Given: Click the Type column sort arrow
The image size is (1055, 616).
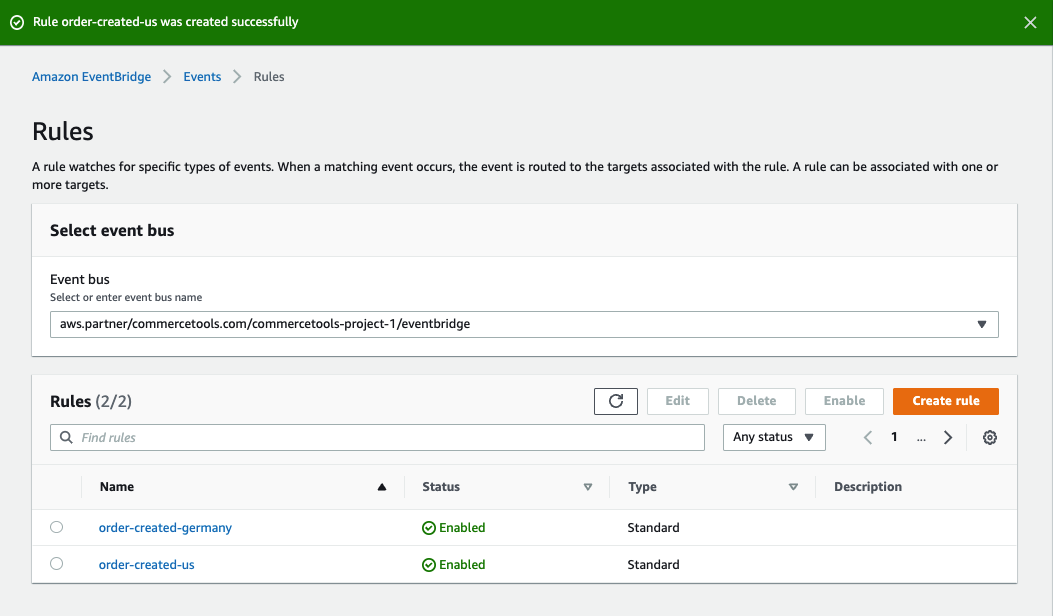Looking at the screenshot, I should pos(793,487).
